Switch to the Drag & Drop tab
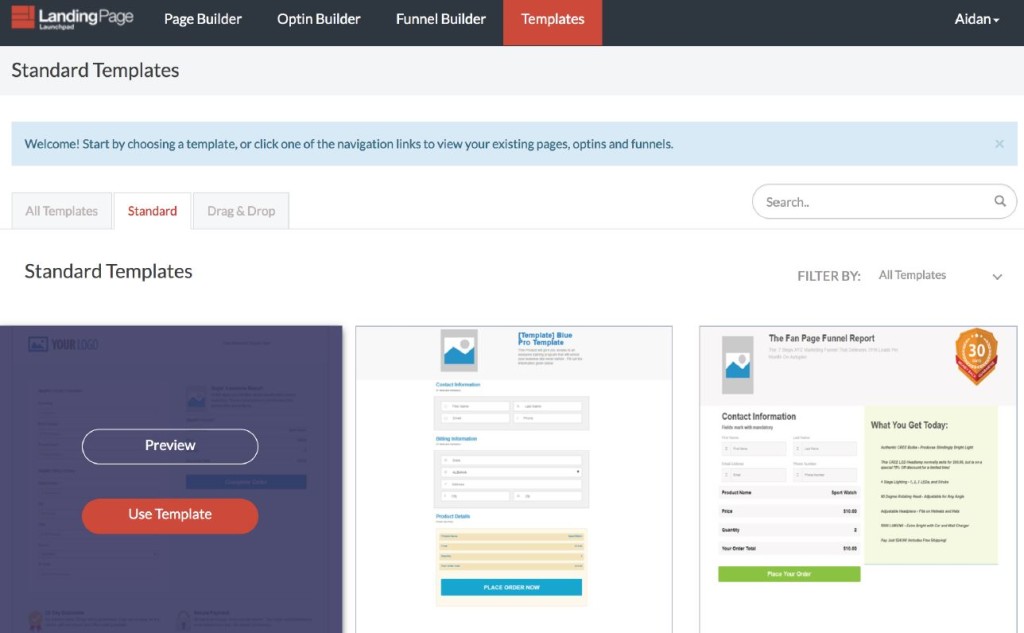1024x633 pixels. [x=241, y=211]
